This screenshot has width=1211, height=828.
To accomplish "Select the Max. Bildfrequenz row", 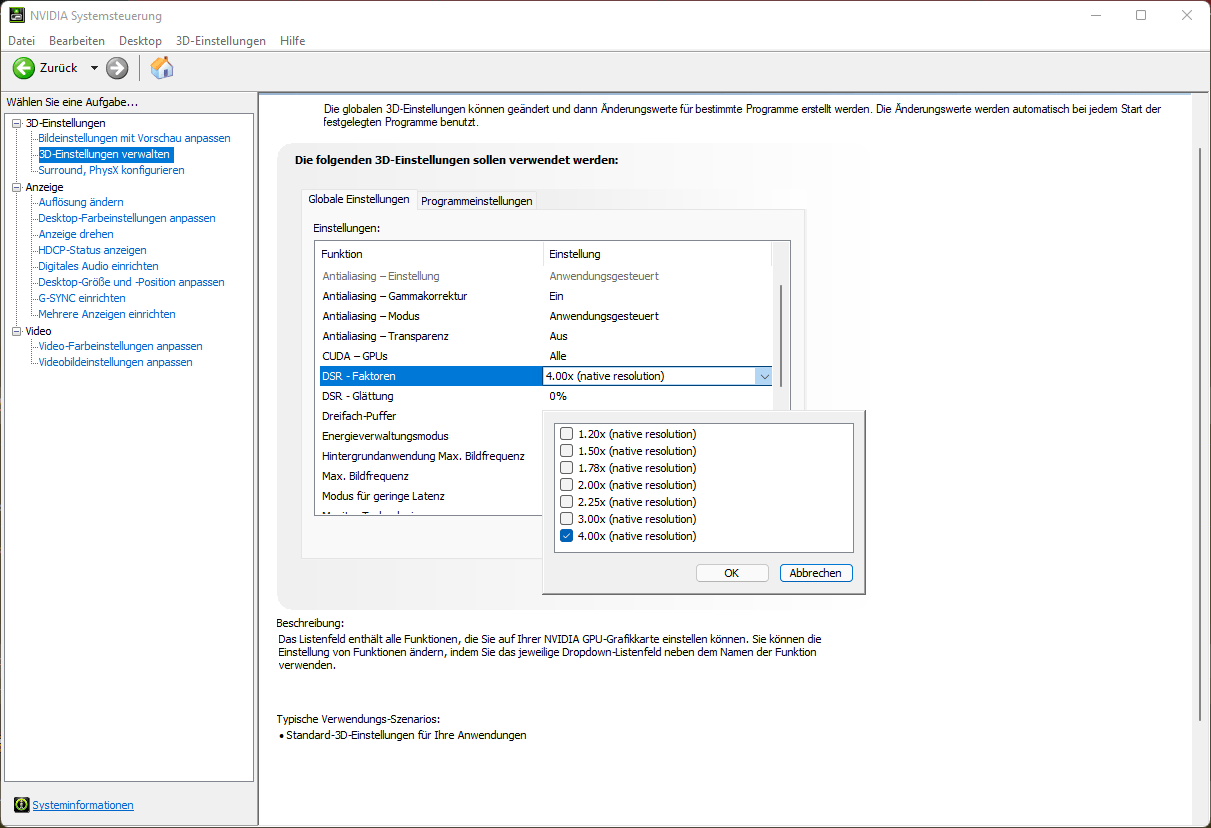I will pyautogui.click(x=430, y=476).
